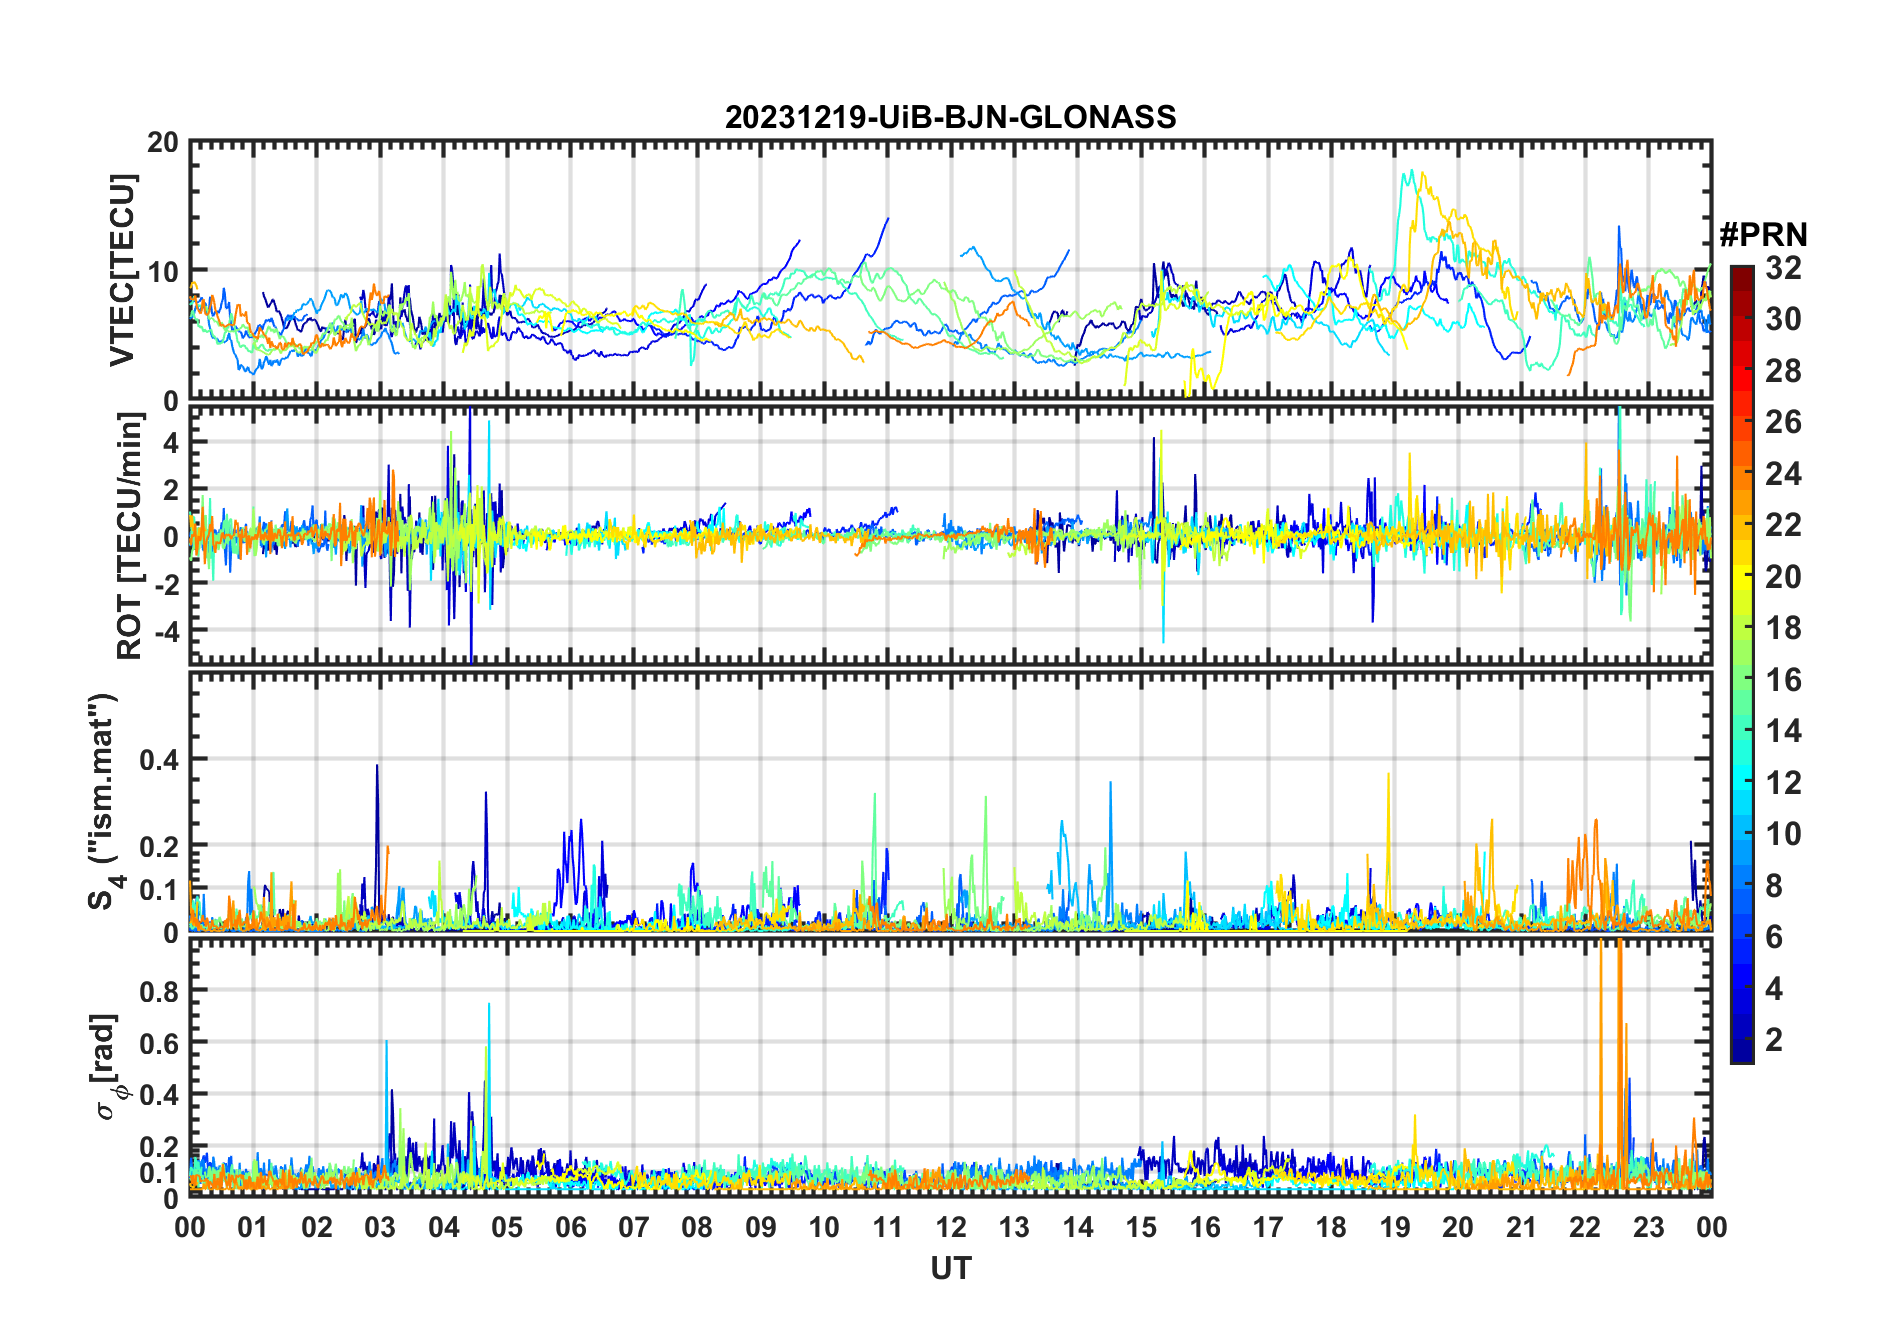
Task: Select colorbar tick label 6
Action: 1774,936
